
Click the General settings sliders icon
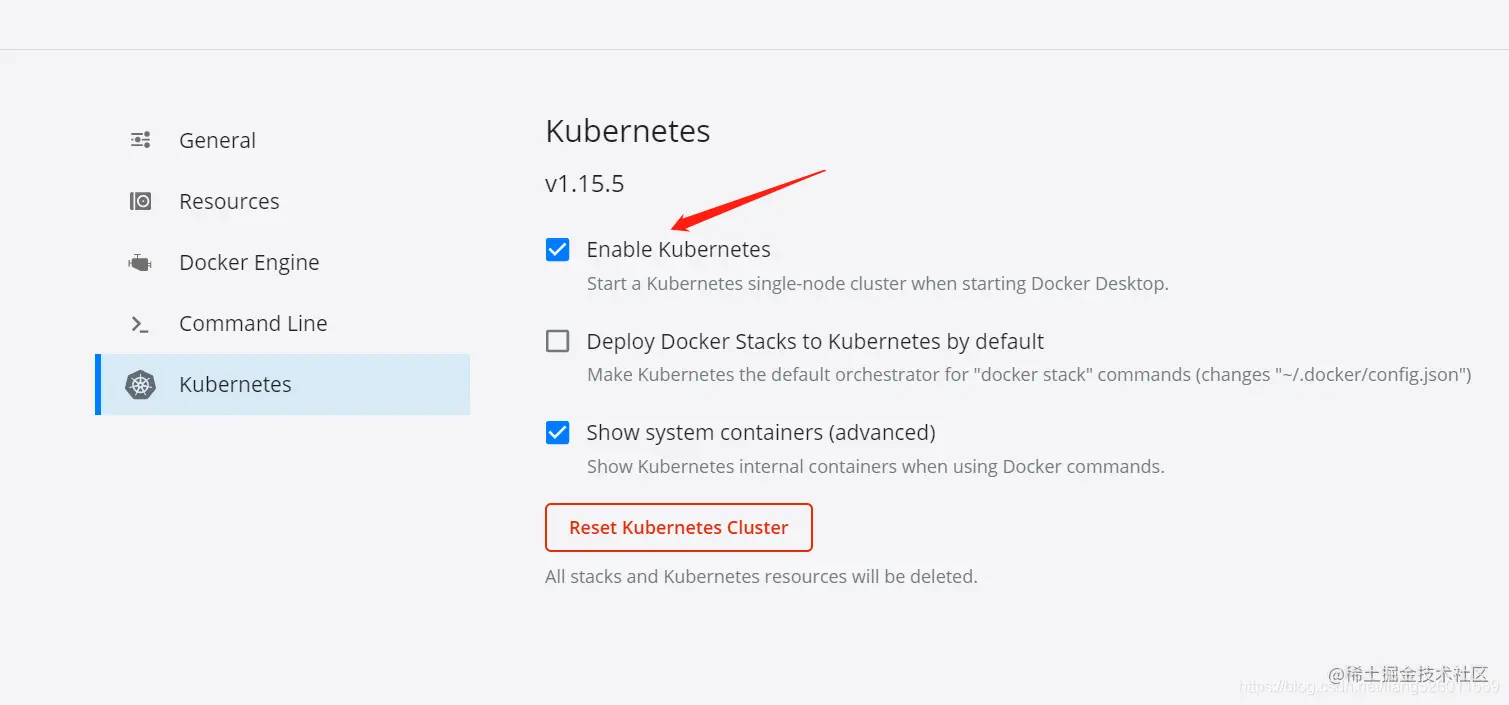click(141, 140)
